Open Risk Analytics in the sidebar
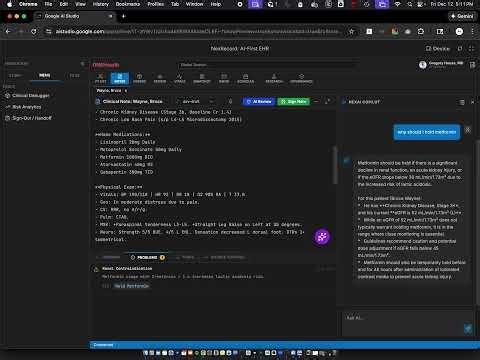 tap(23, 107)
